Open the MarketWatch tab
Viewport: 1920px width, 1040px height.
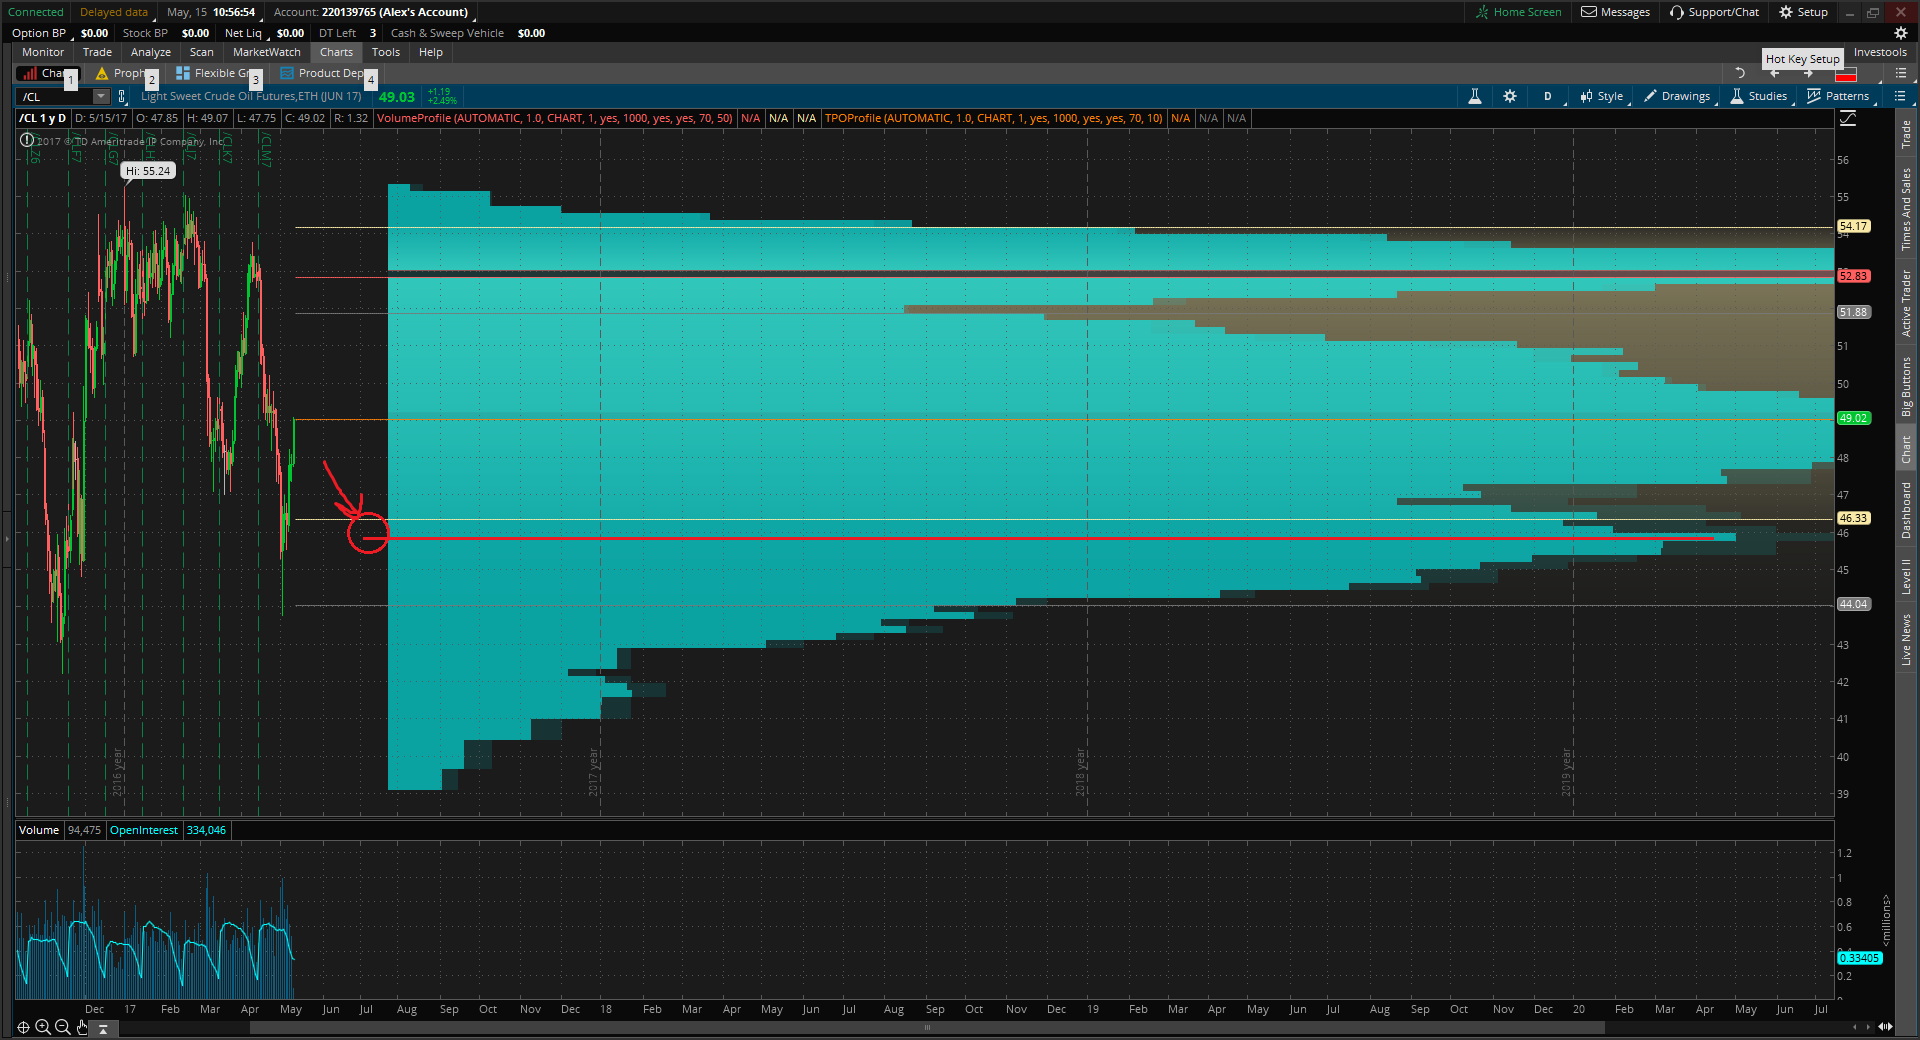pyautogui.click(x=267, y=52)
